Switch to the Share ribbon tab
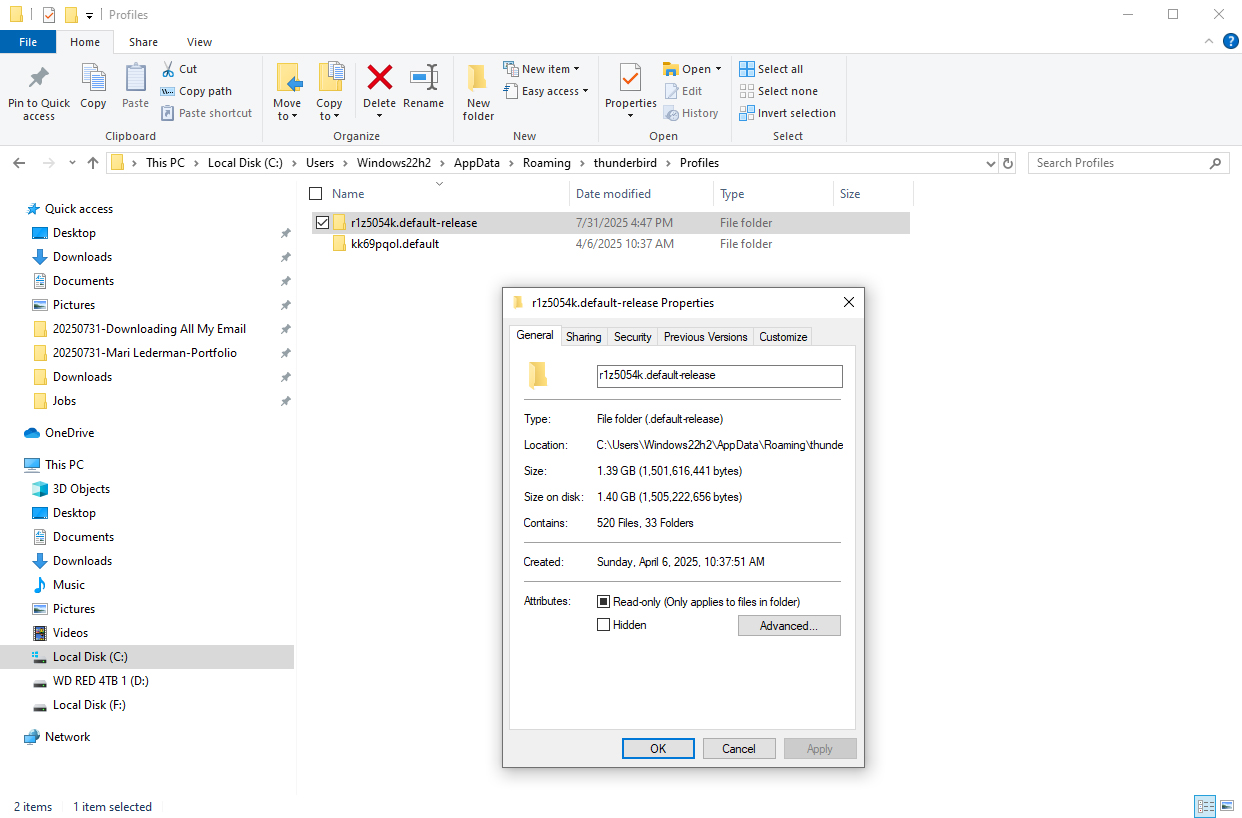The image size is (1242, 818). coord(143,42)
